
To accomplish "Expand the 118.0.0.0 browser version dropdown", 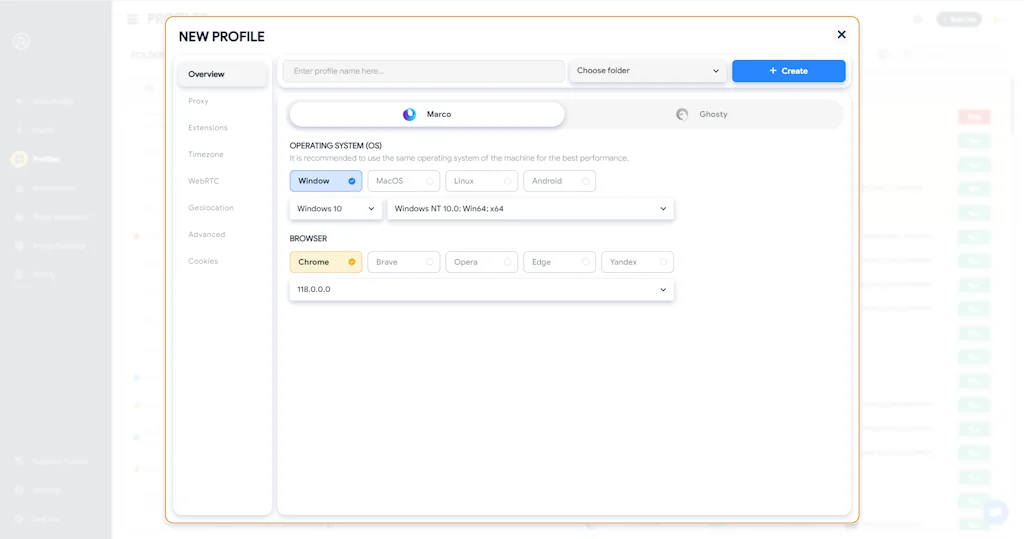I will (481, 289).
